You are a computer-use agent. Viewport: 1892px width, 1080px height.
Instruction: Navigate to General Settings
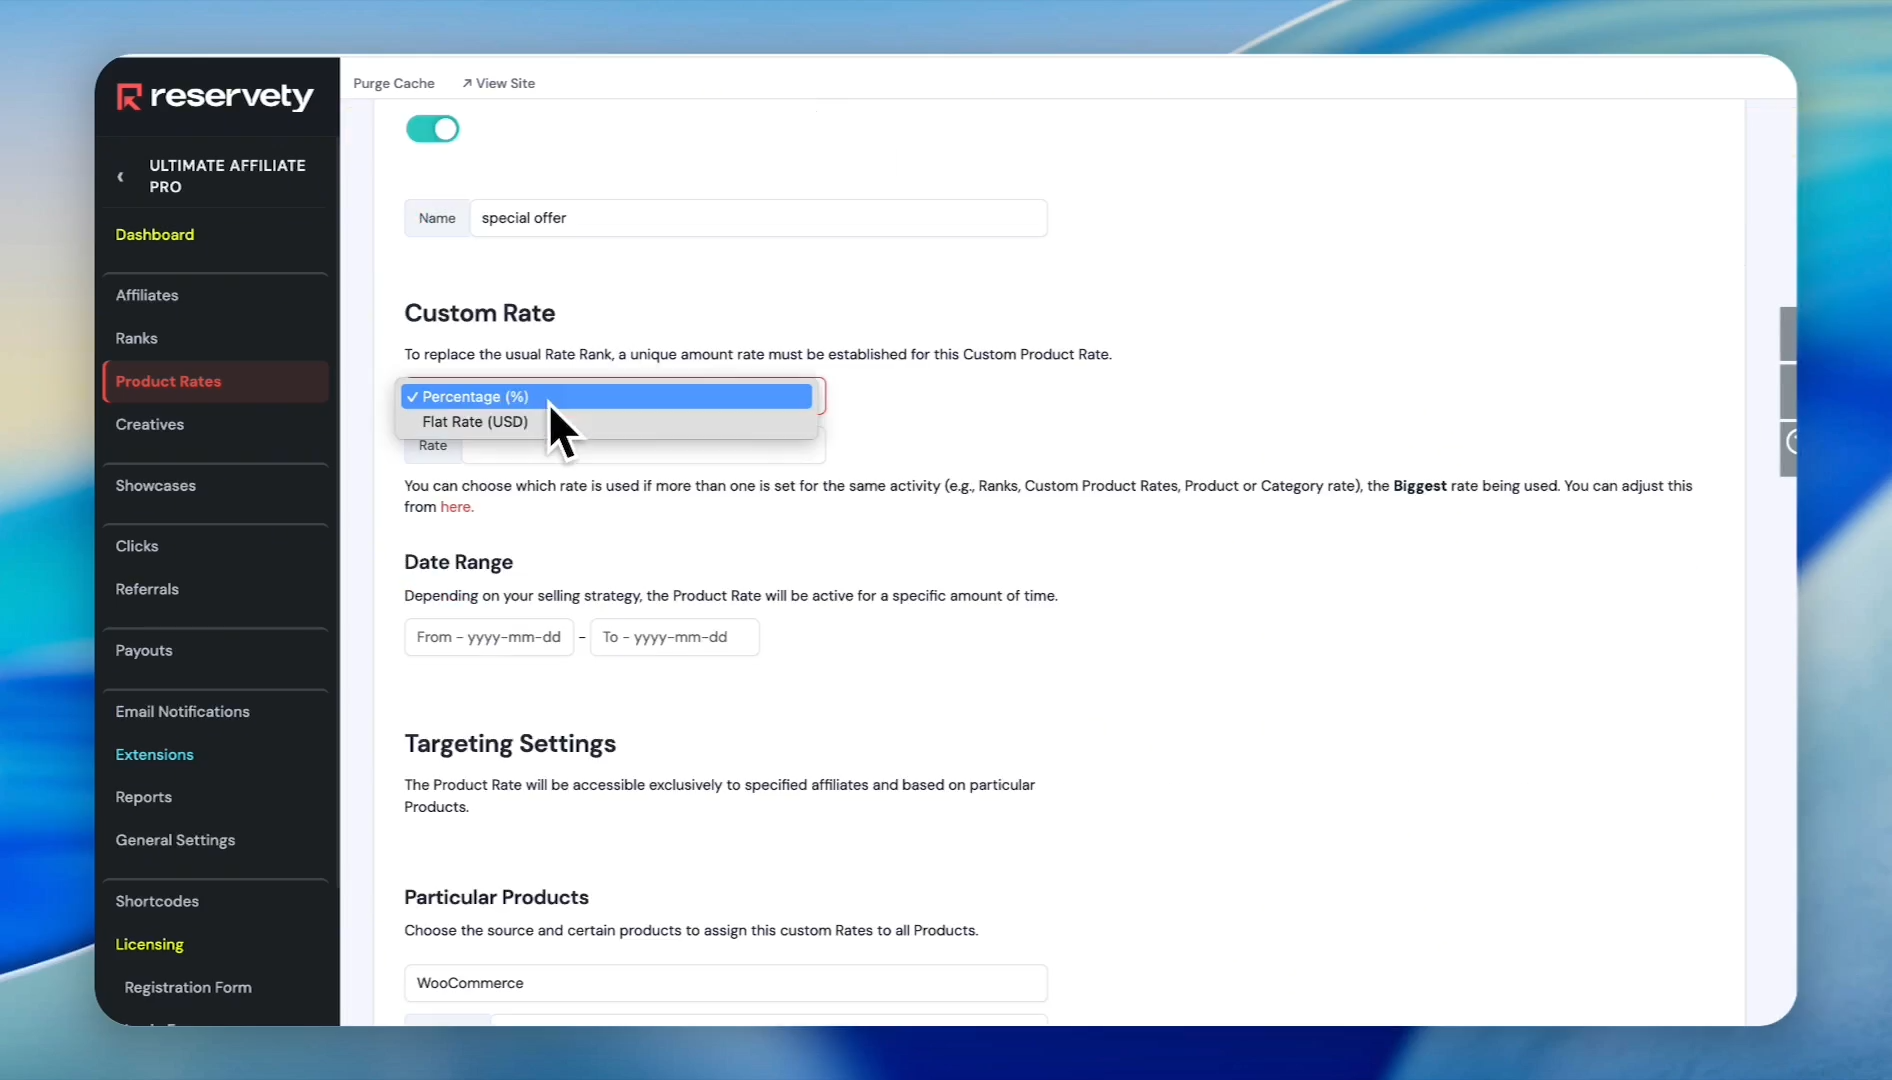tap(175, 840)
